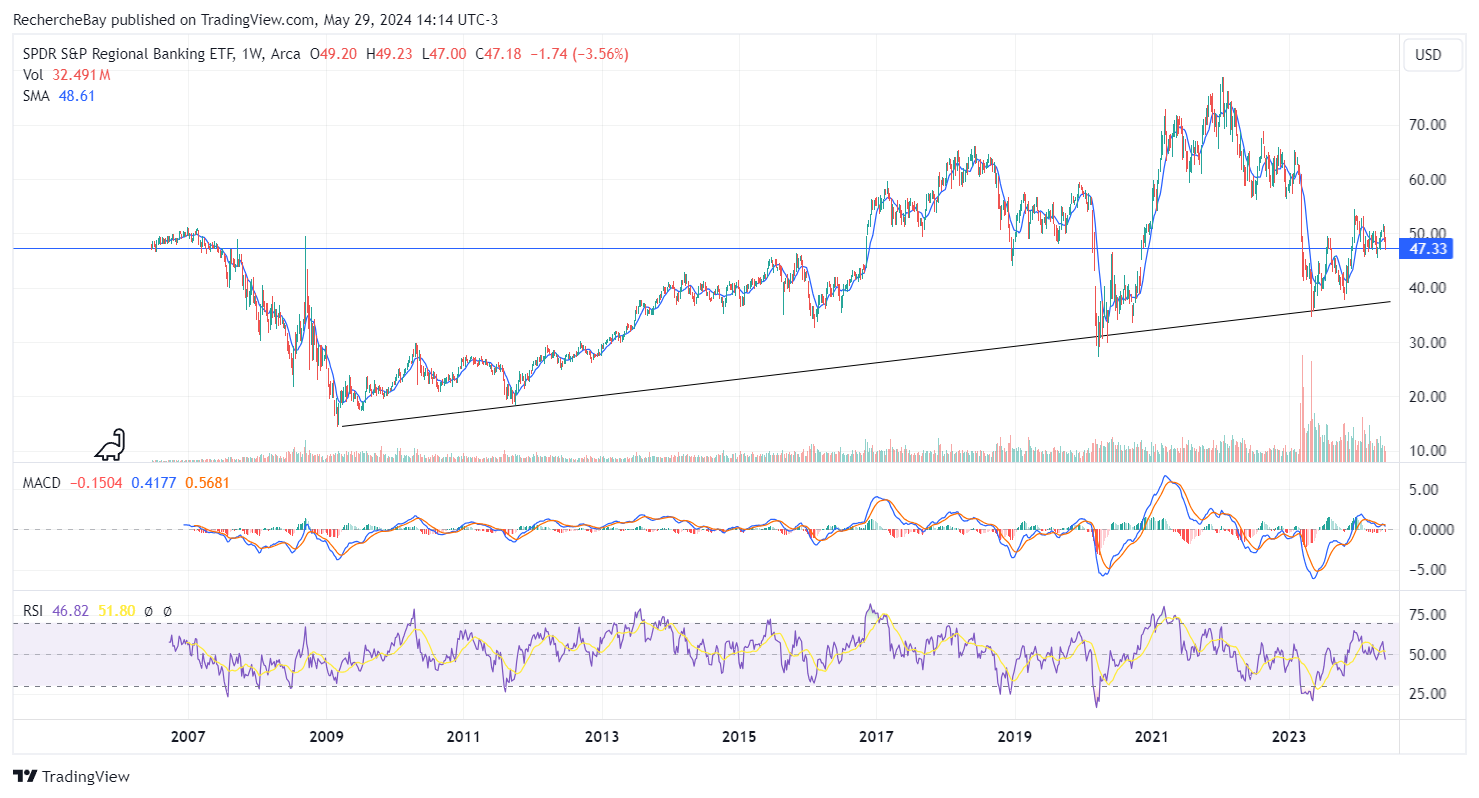This screenshot has height=798, width=1479.
Task: Click the 70.00 price scale label
Action: [x=1427, y=125]
